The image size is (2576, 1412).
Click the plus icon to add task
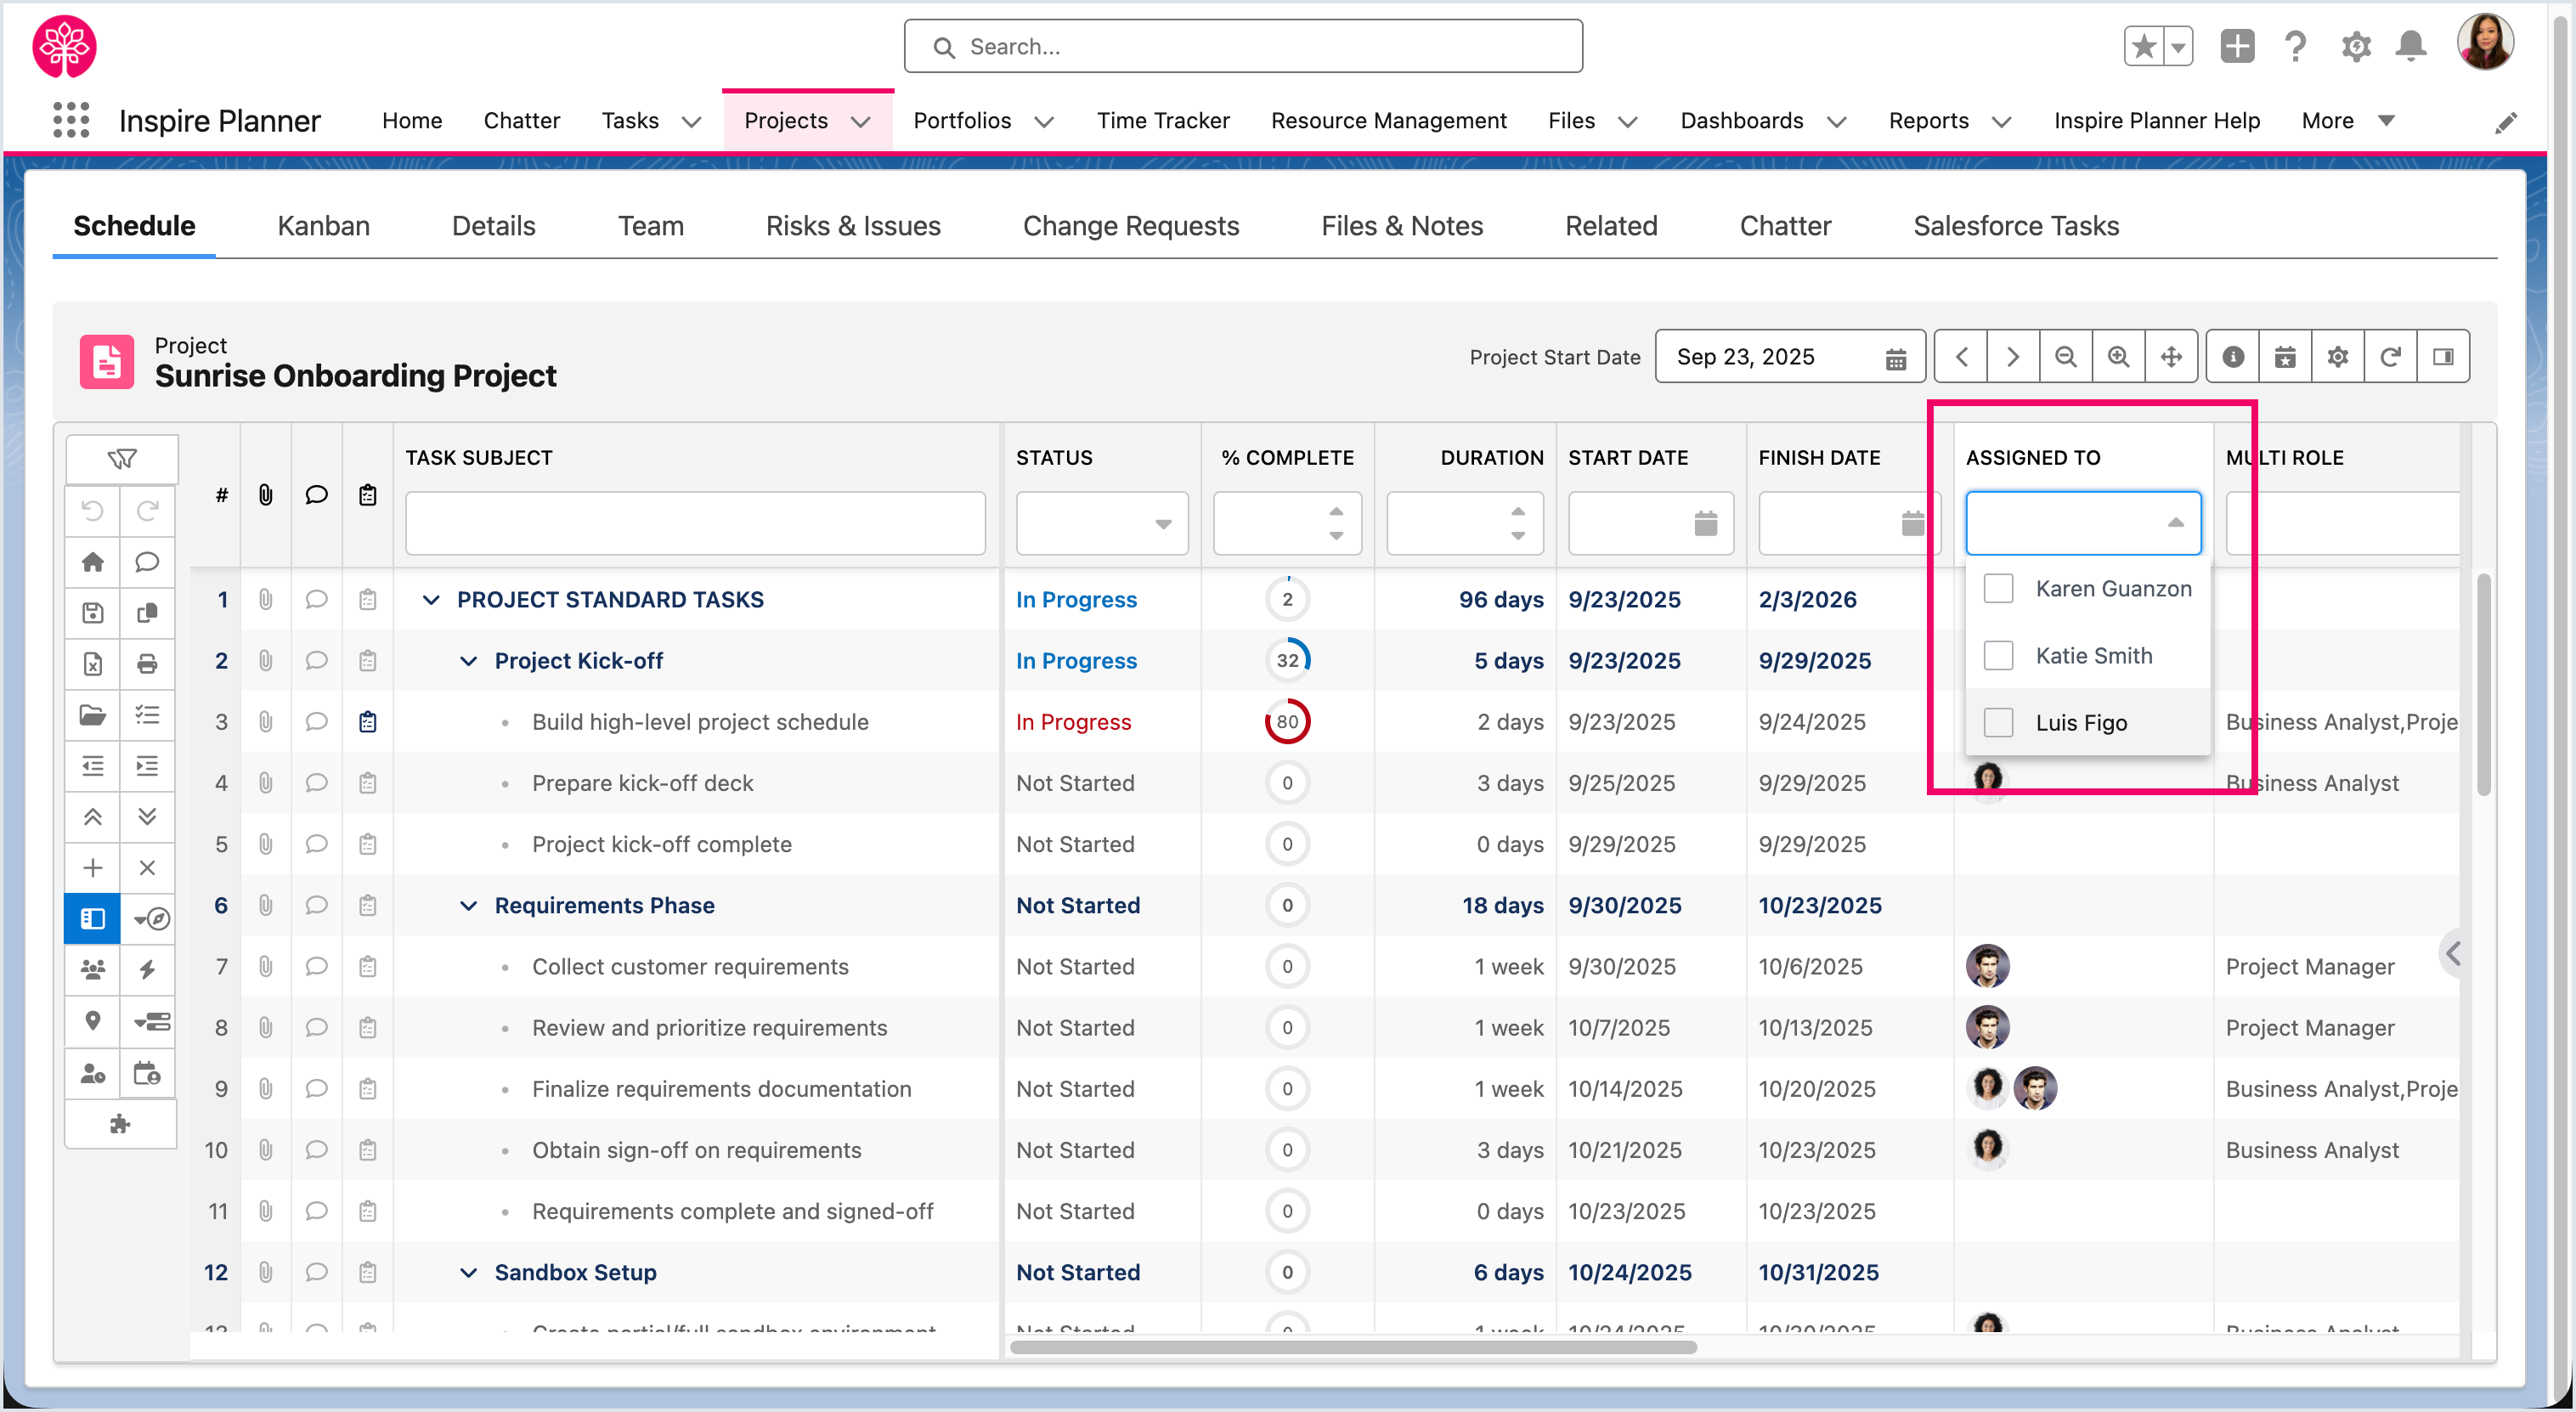[x=93, y=868]
